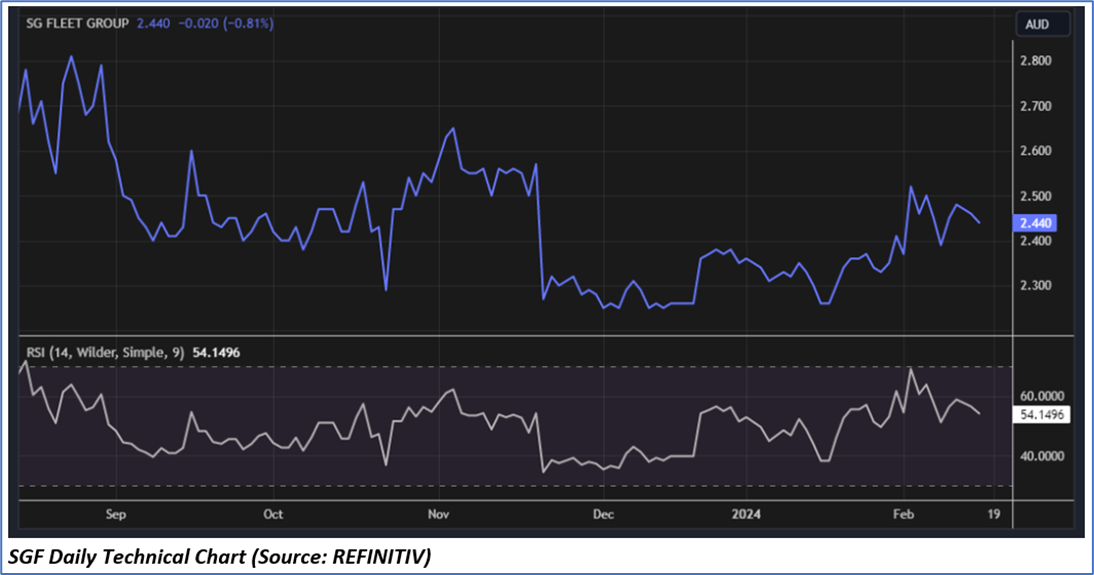Click the Feb label on the time axis

tap(903, 514)
